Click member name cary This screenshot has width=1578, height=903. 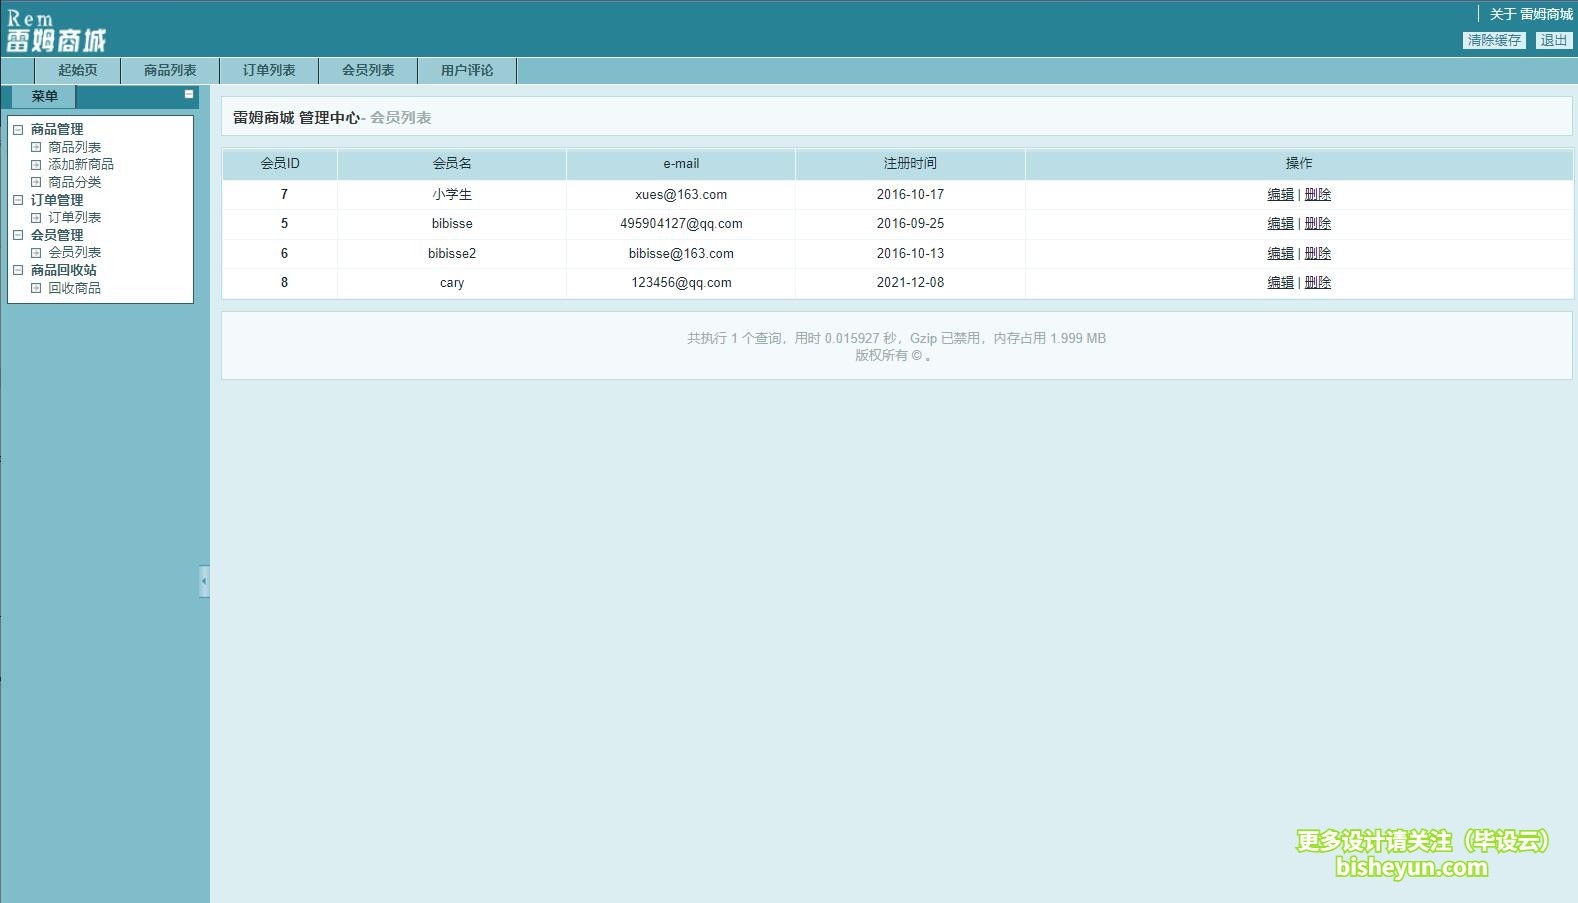point(452,283)
